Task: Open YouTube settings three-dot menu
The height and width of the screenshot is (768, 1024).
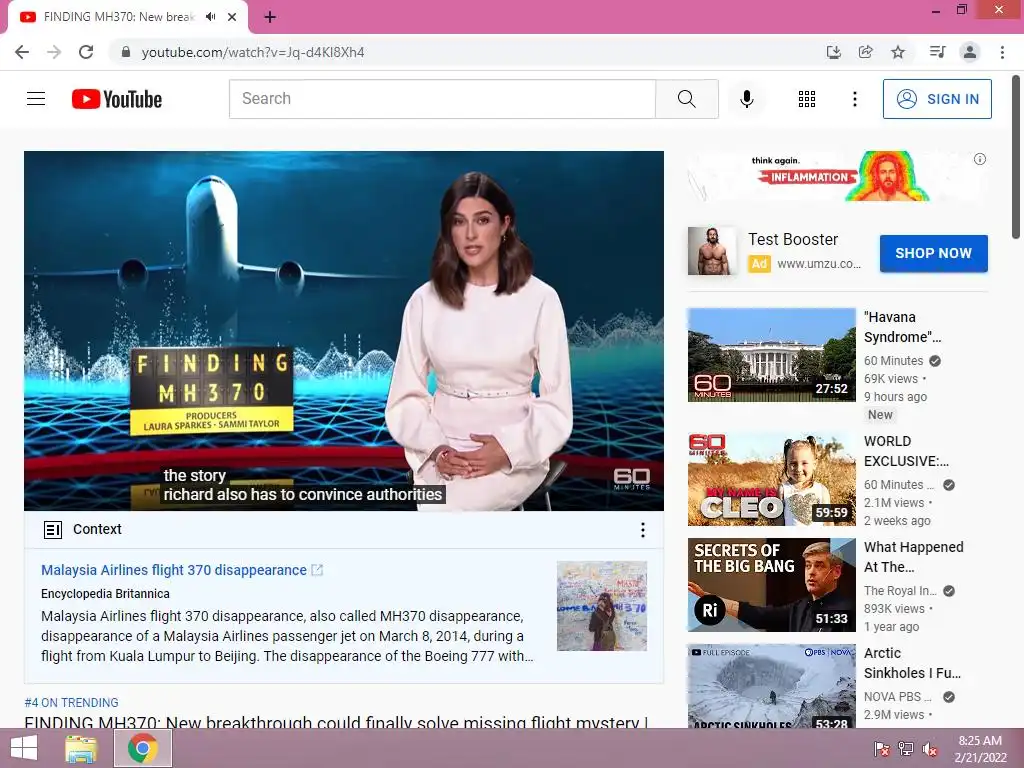Action: pos(854,99)
